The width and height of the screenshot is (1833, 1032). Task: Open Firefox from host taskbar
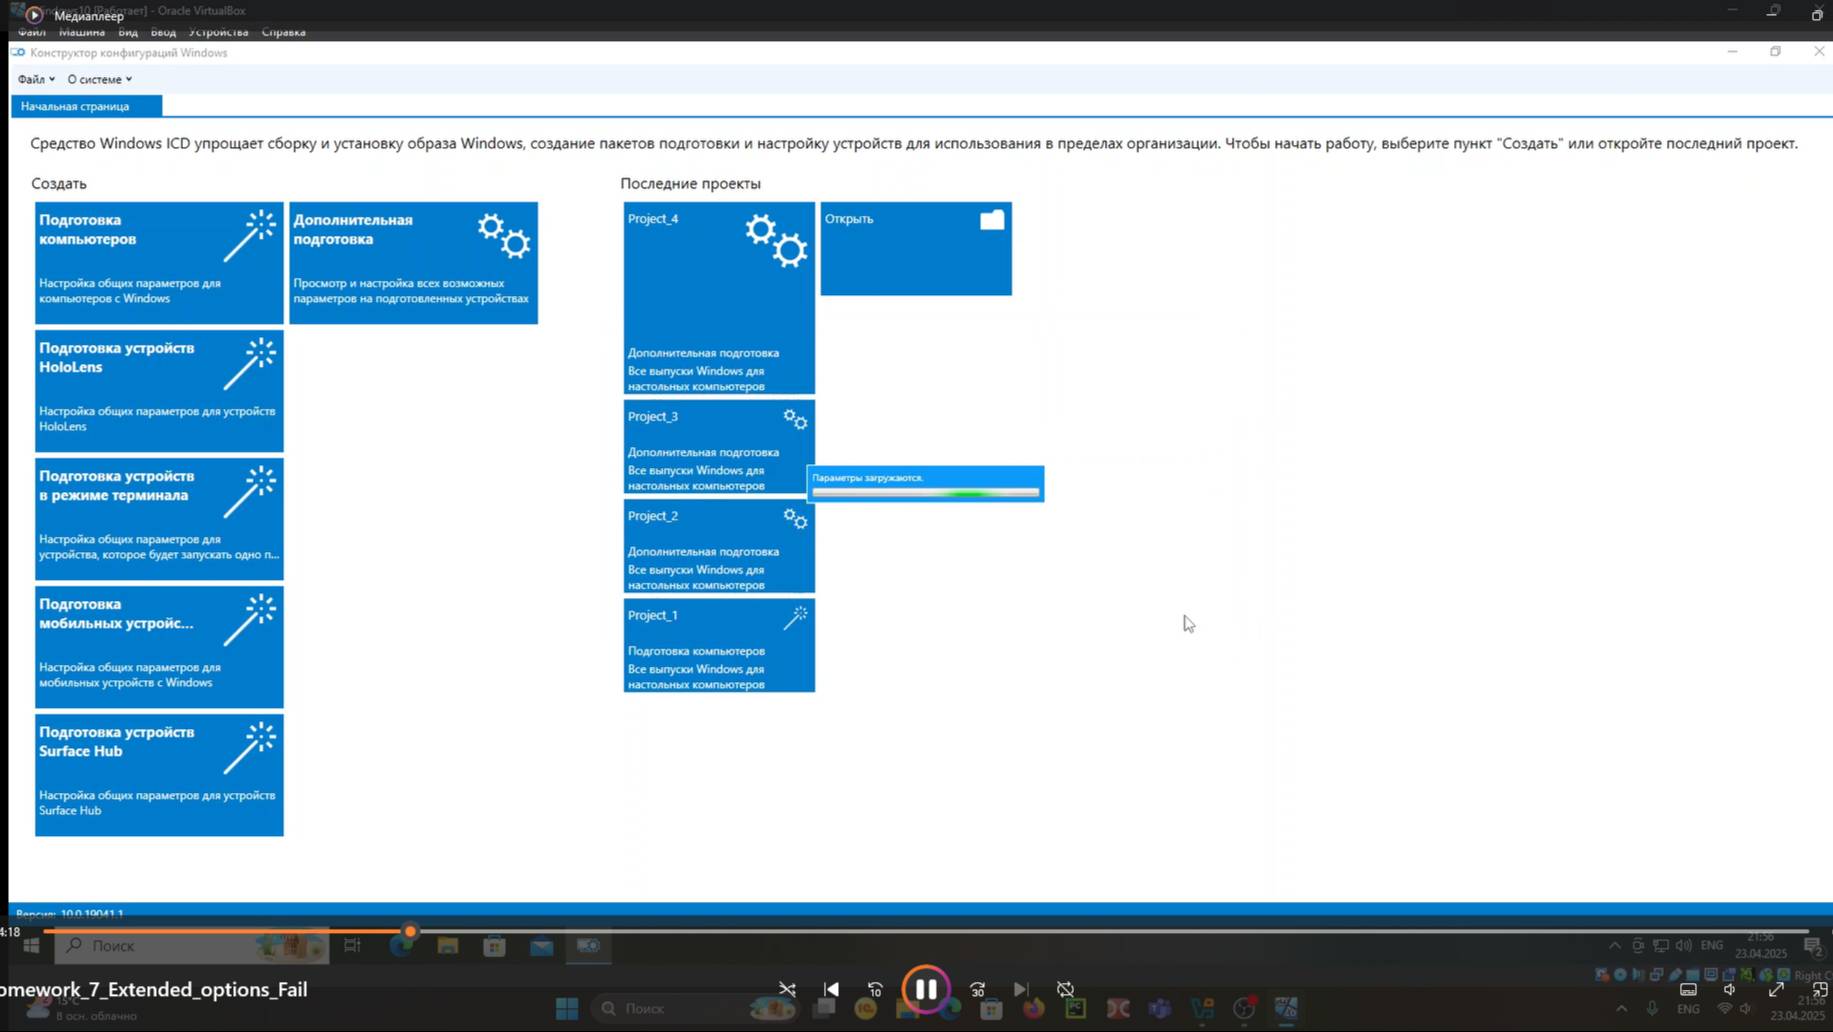(1034, 1009)
